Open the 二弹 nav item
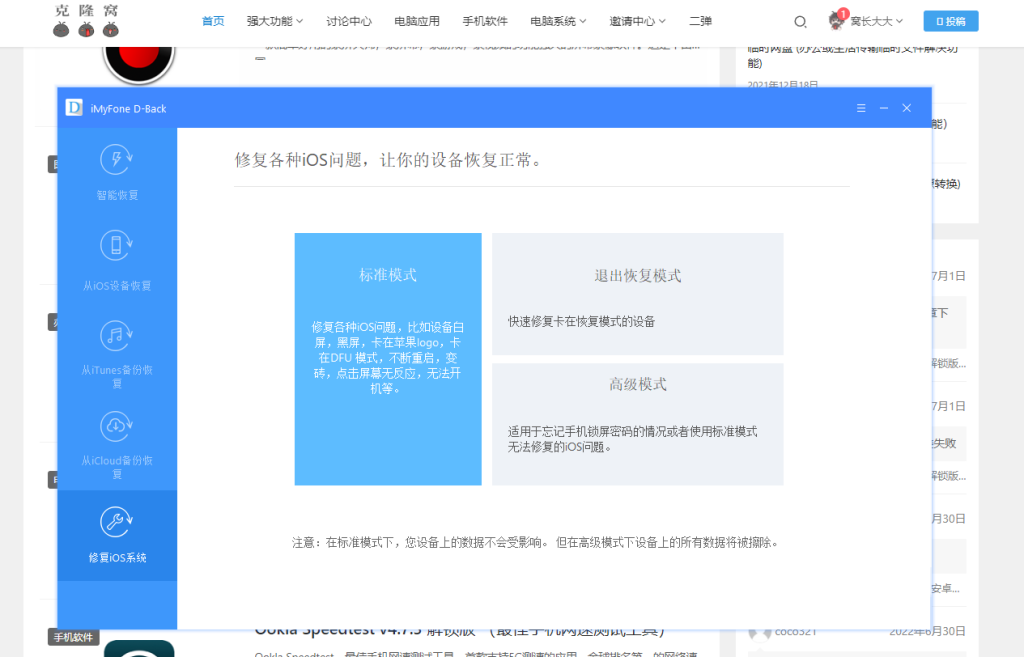 [700, 21]
